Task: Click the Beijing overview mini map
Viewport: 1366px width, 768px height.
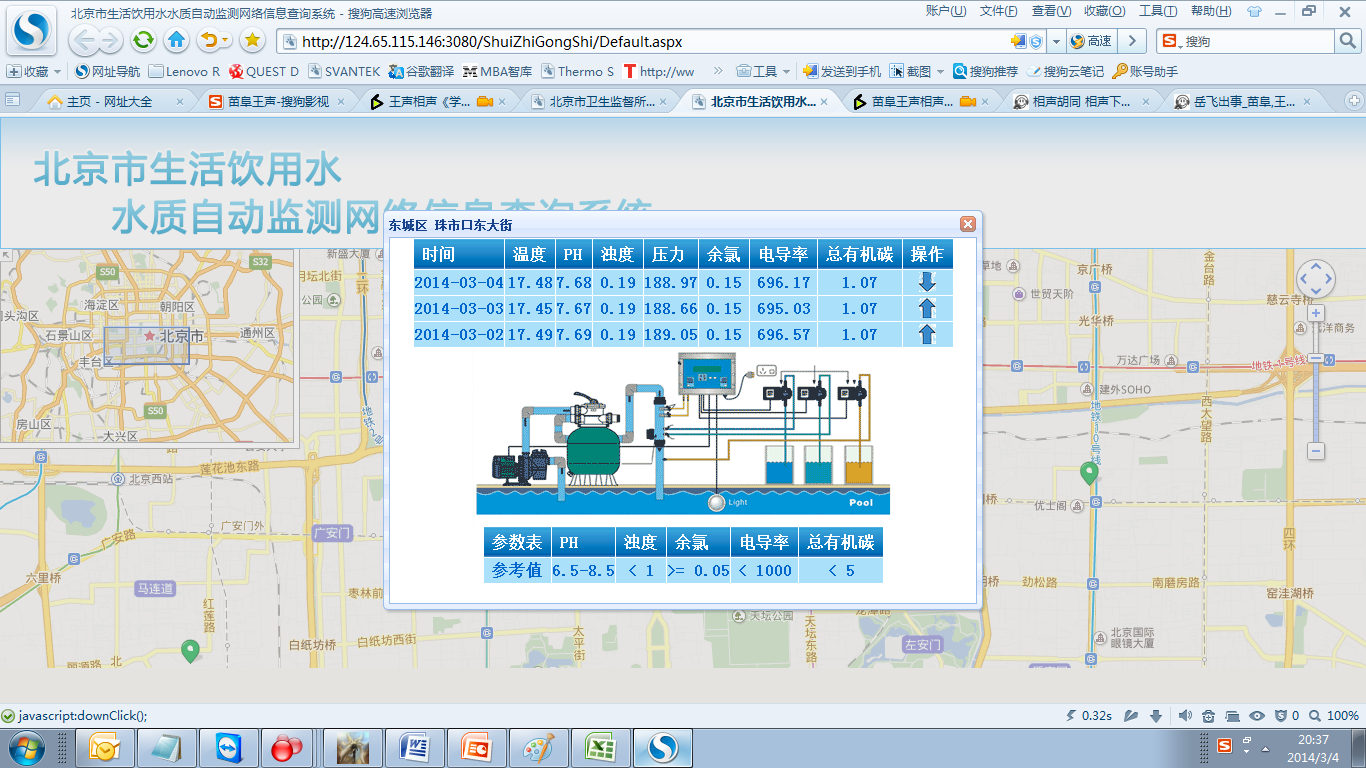Action: click(x=147, y=346)
